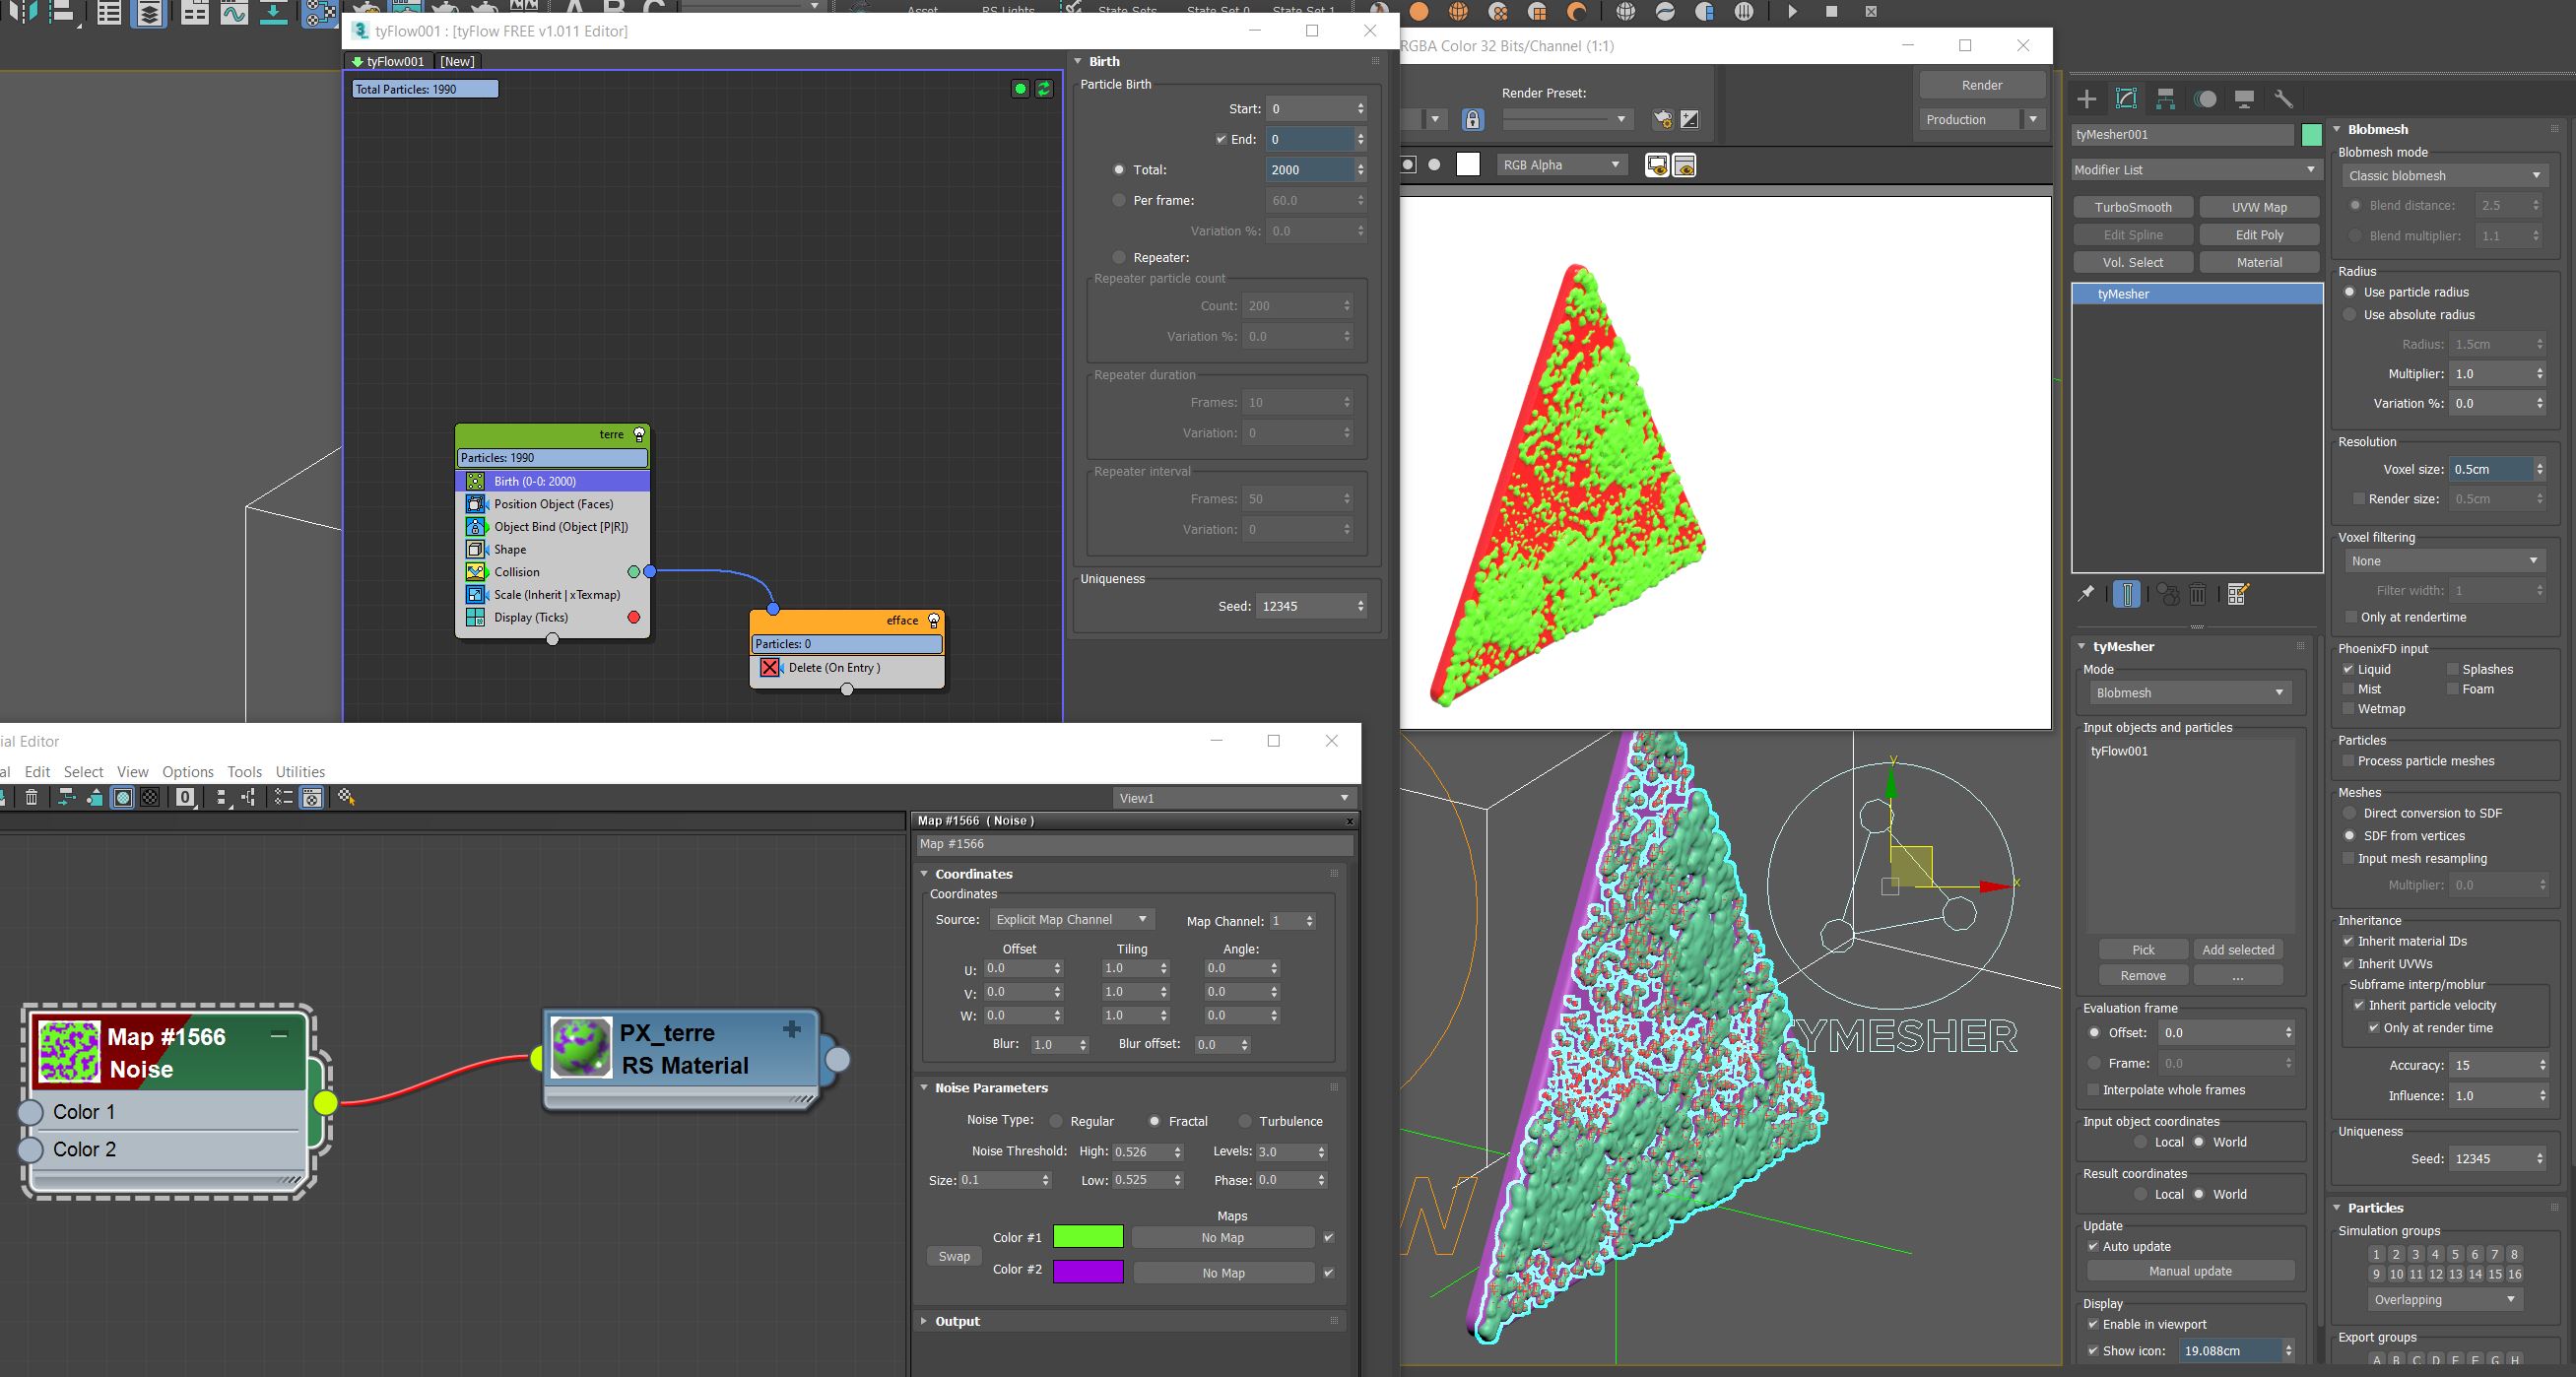
Task: Click delete selected trash icon in material editor
Action: pyautogui.click(x=32, y=797)
